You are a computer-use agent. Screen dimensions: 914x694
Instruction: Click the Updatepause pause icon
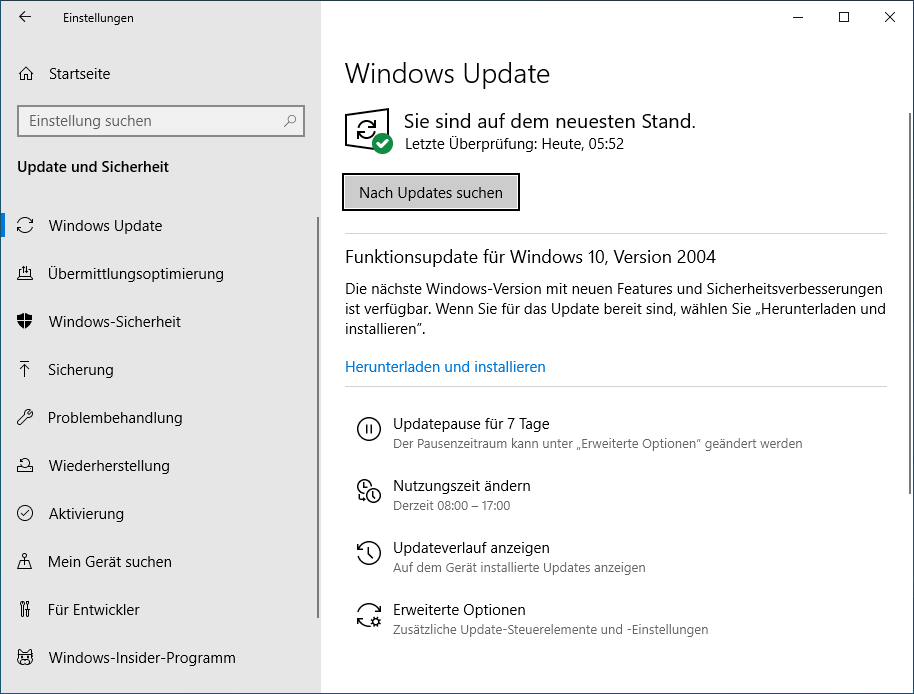(369, 430)
